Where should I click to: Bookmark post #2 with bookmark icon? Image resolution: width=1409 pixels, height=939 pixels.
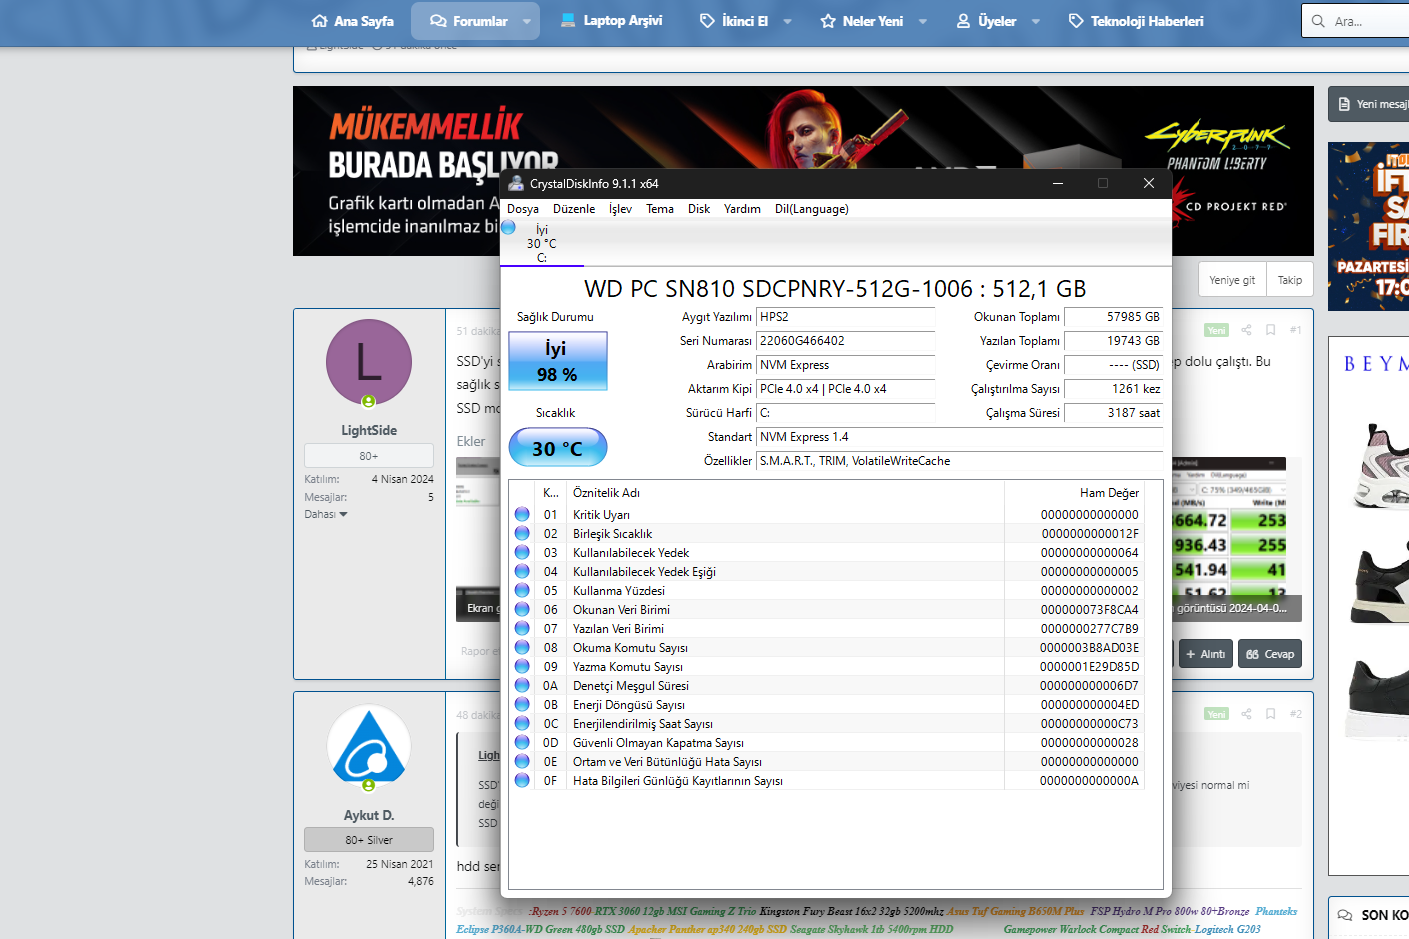[x=1270, y=714]
